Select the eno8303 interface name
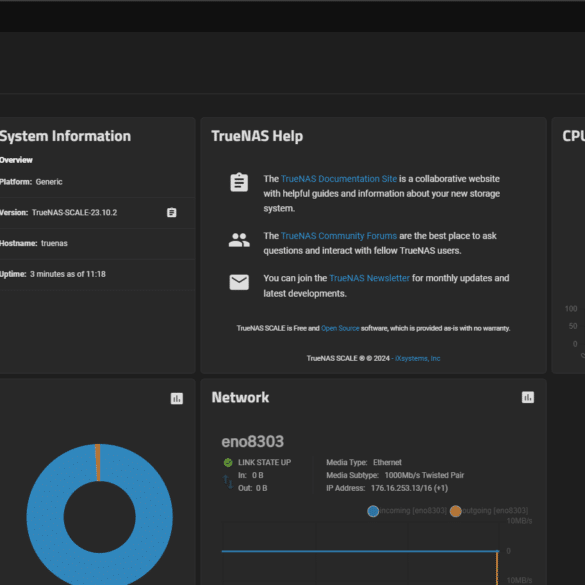 (253, 442)
